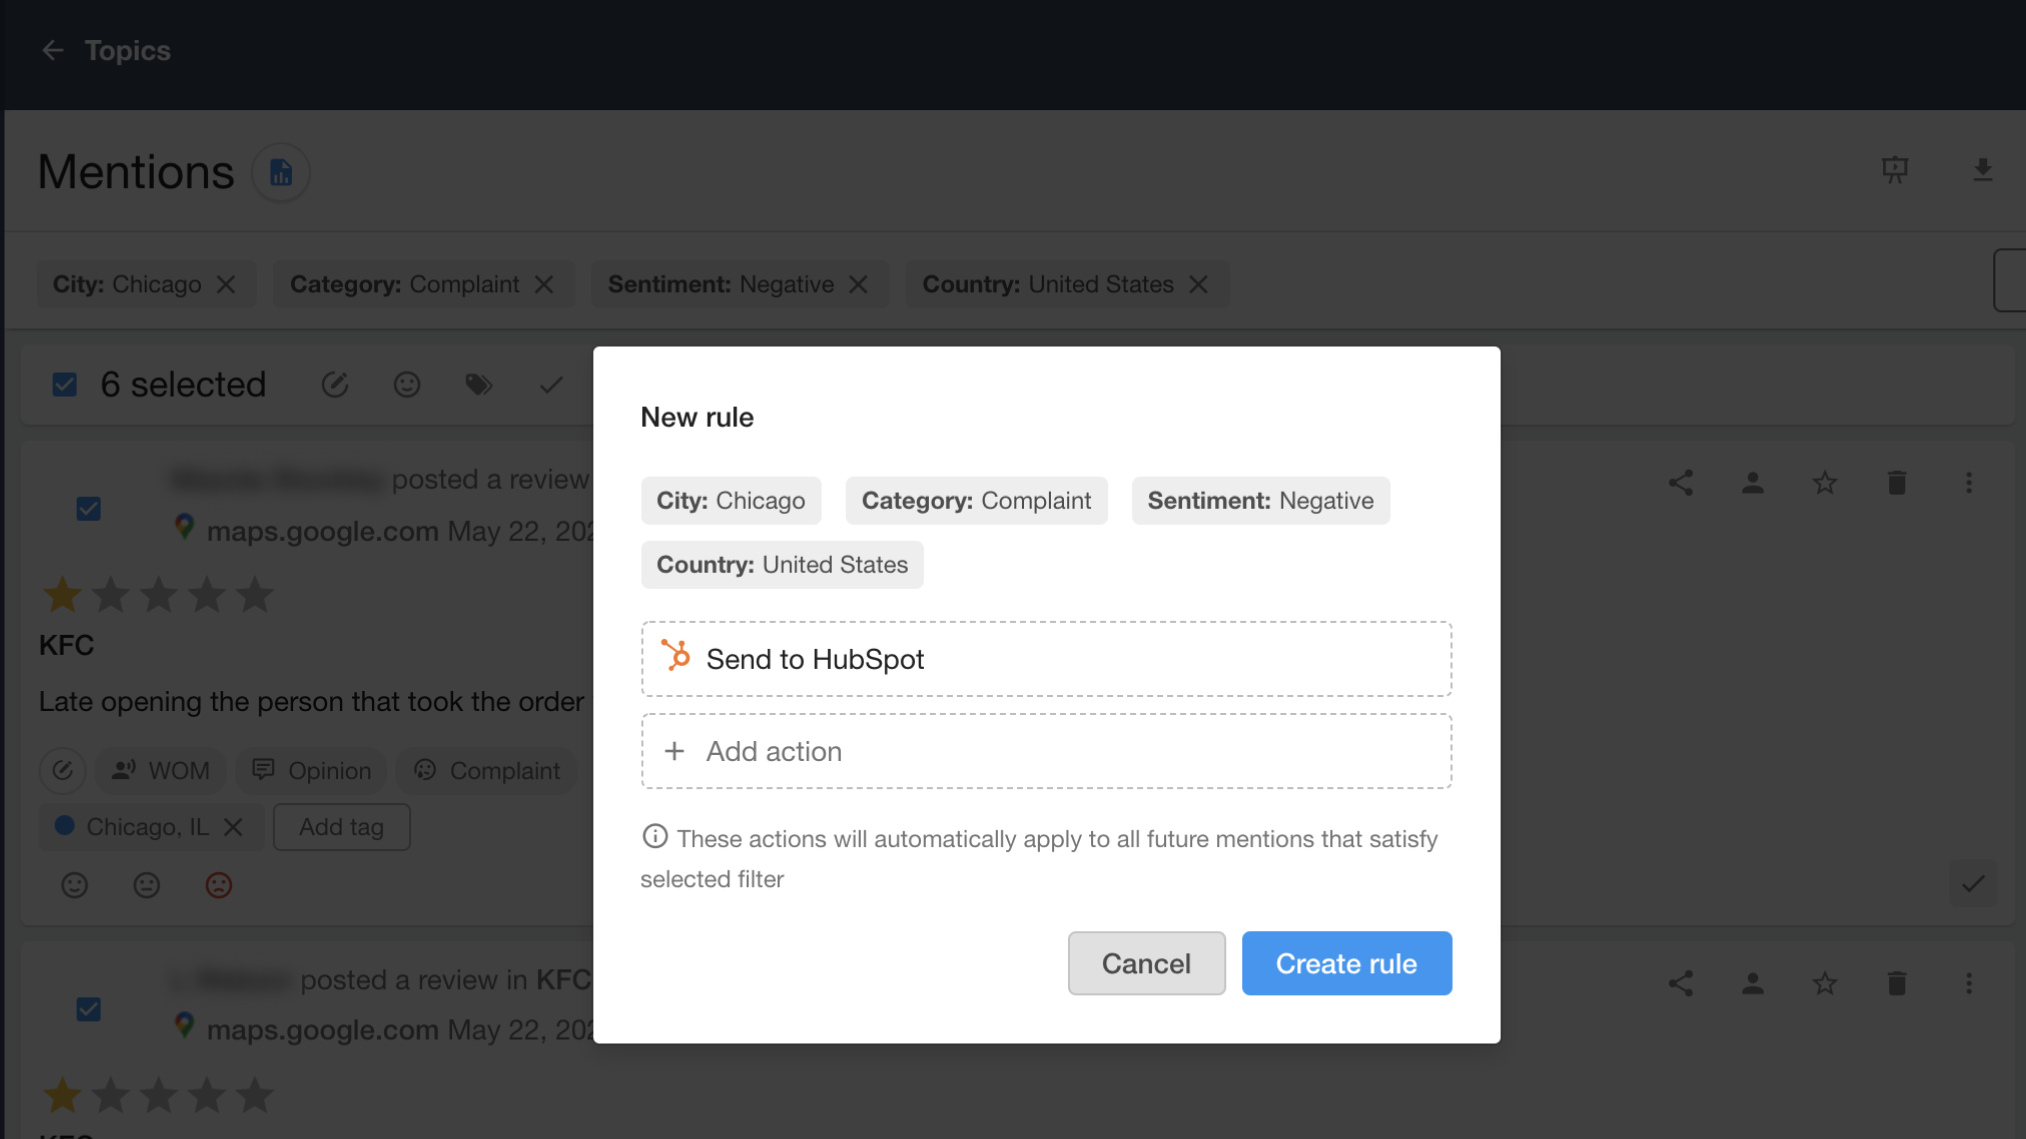This screenshot has height=1139, width=2026.
Task: Open the three-dot menu on first mention
Action: [1969, 483]
